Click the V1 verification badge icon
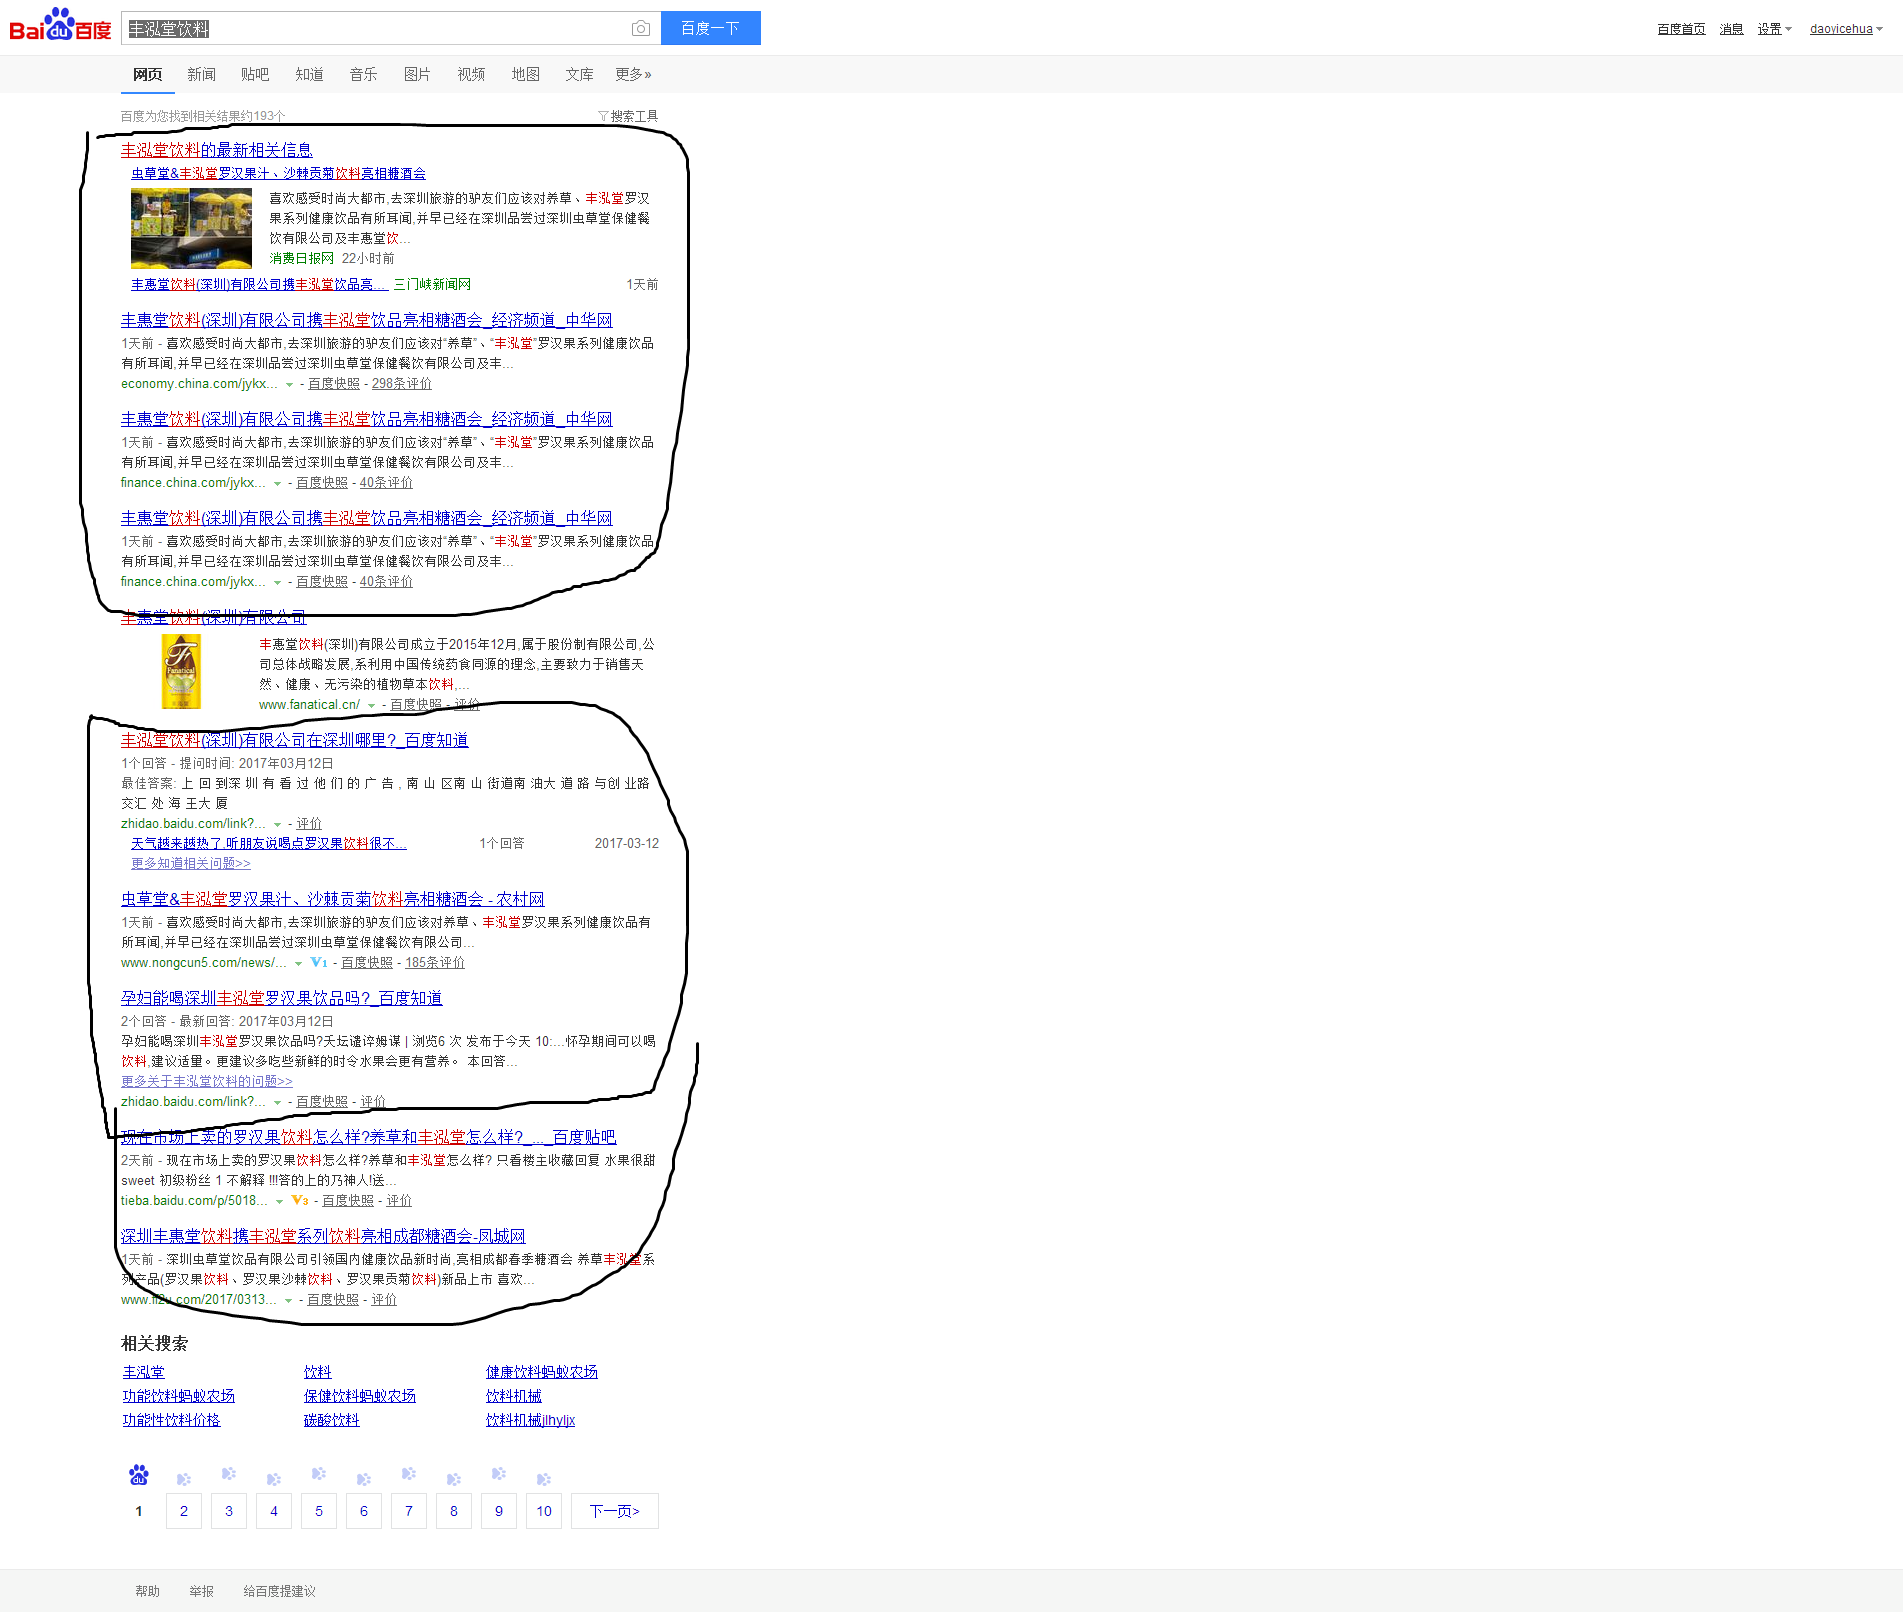Viewport: 1903px width, 1612px height. [319, 962]
